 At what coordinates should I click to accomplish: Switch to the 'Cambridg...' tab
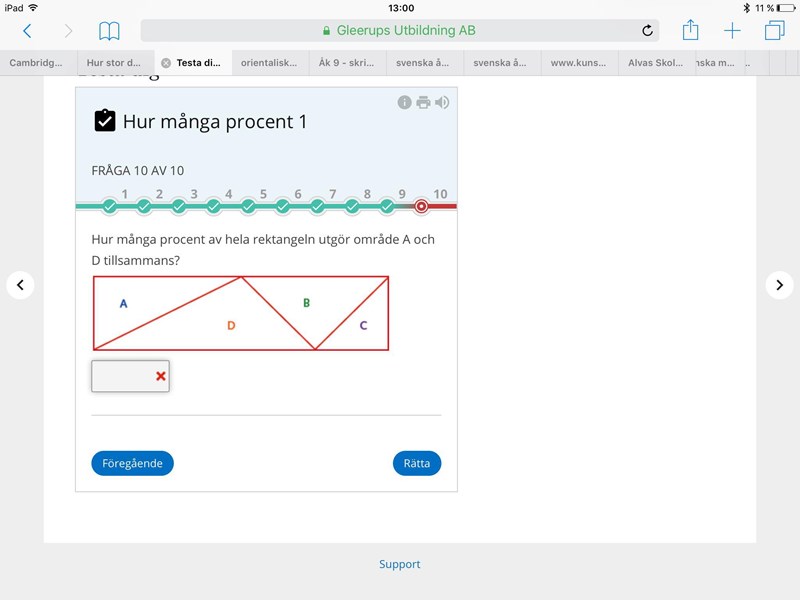(36, 63)
